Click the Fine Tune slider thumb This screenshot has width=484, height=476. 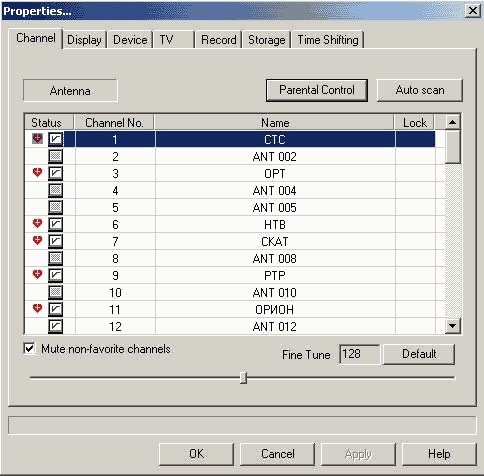click(x=243, y=378)
